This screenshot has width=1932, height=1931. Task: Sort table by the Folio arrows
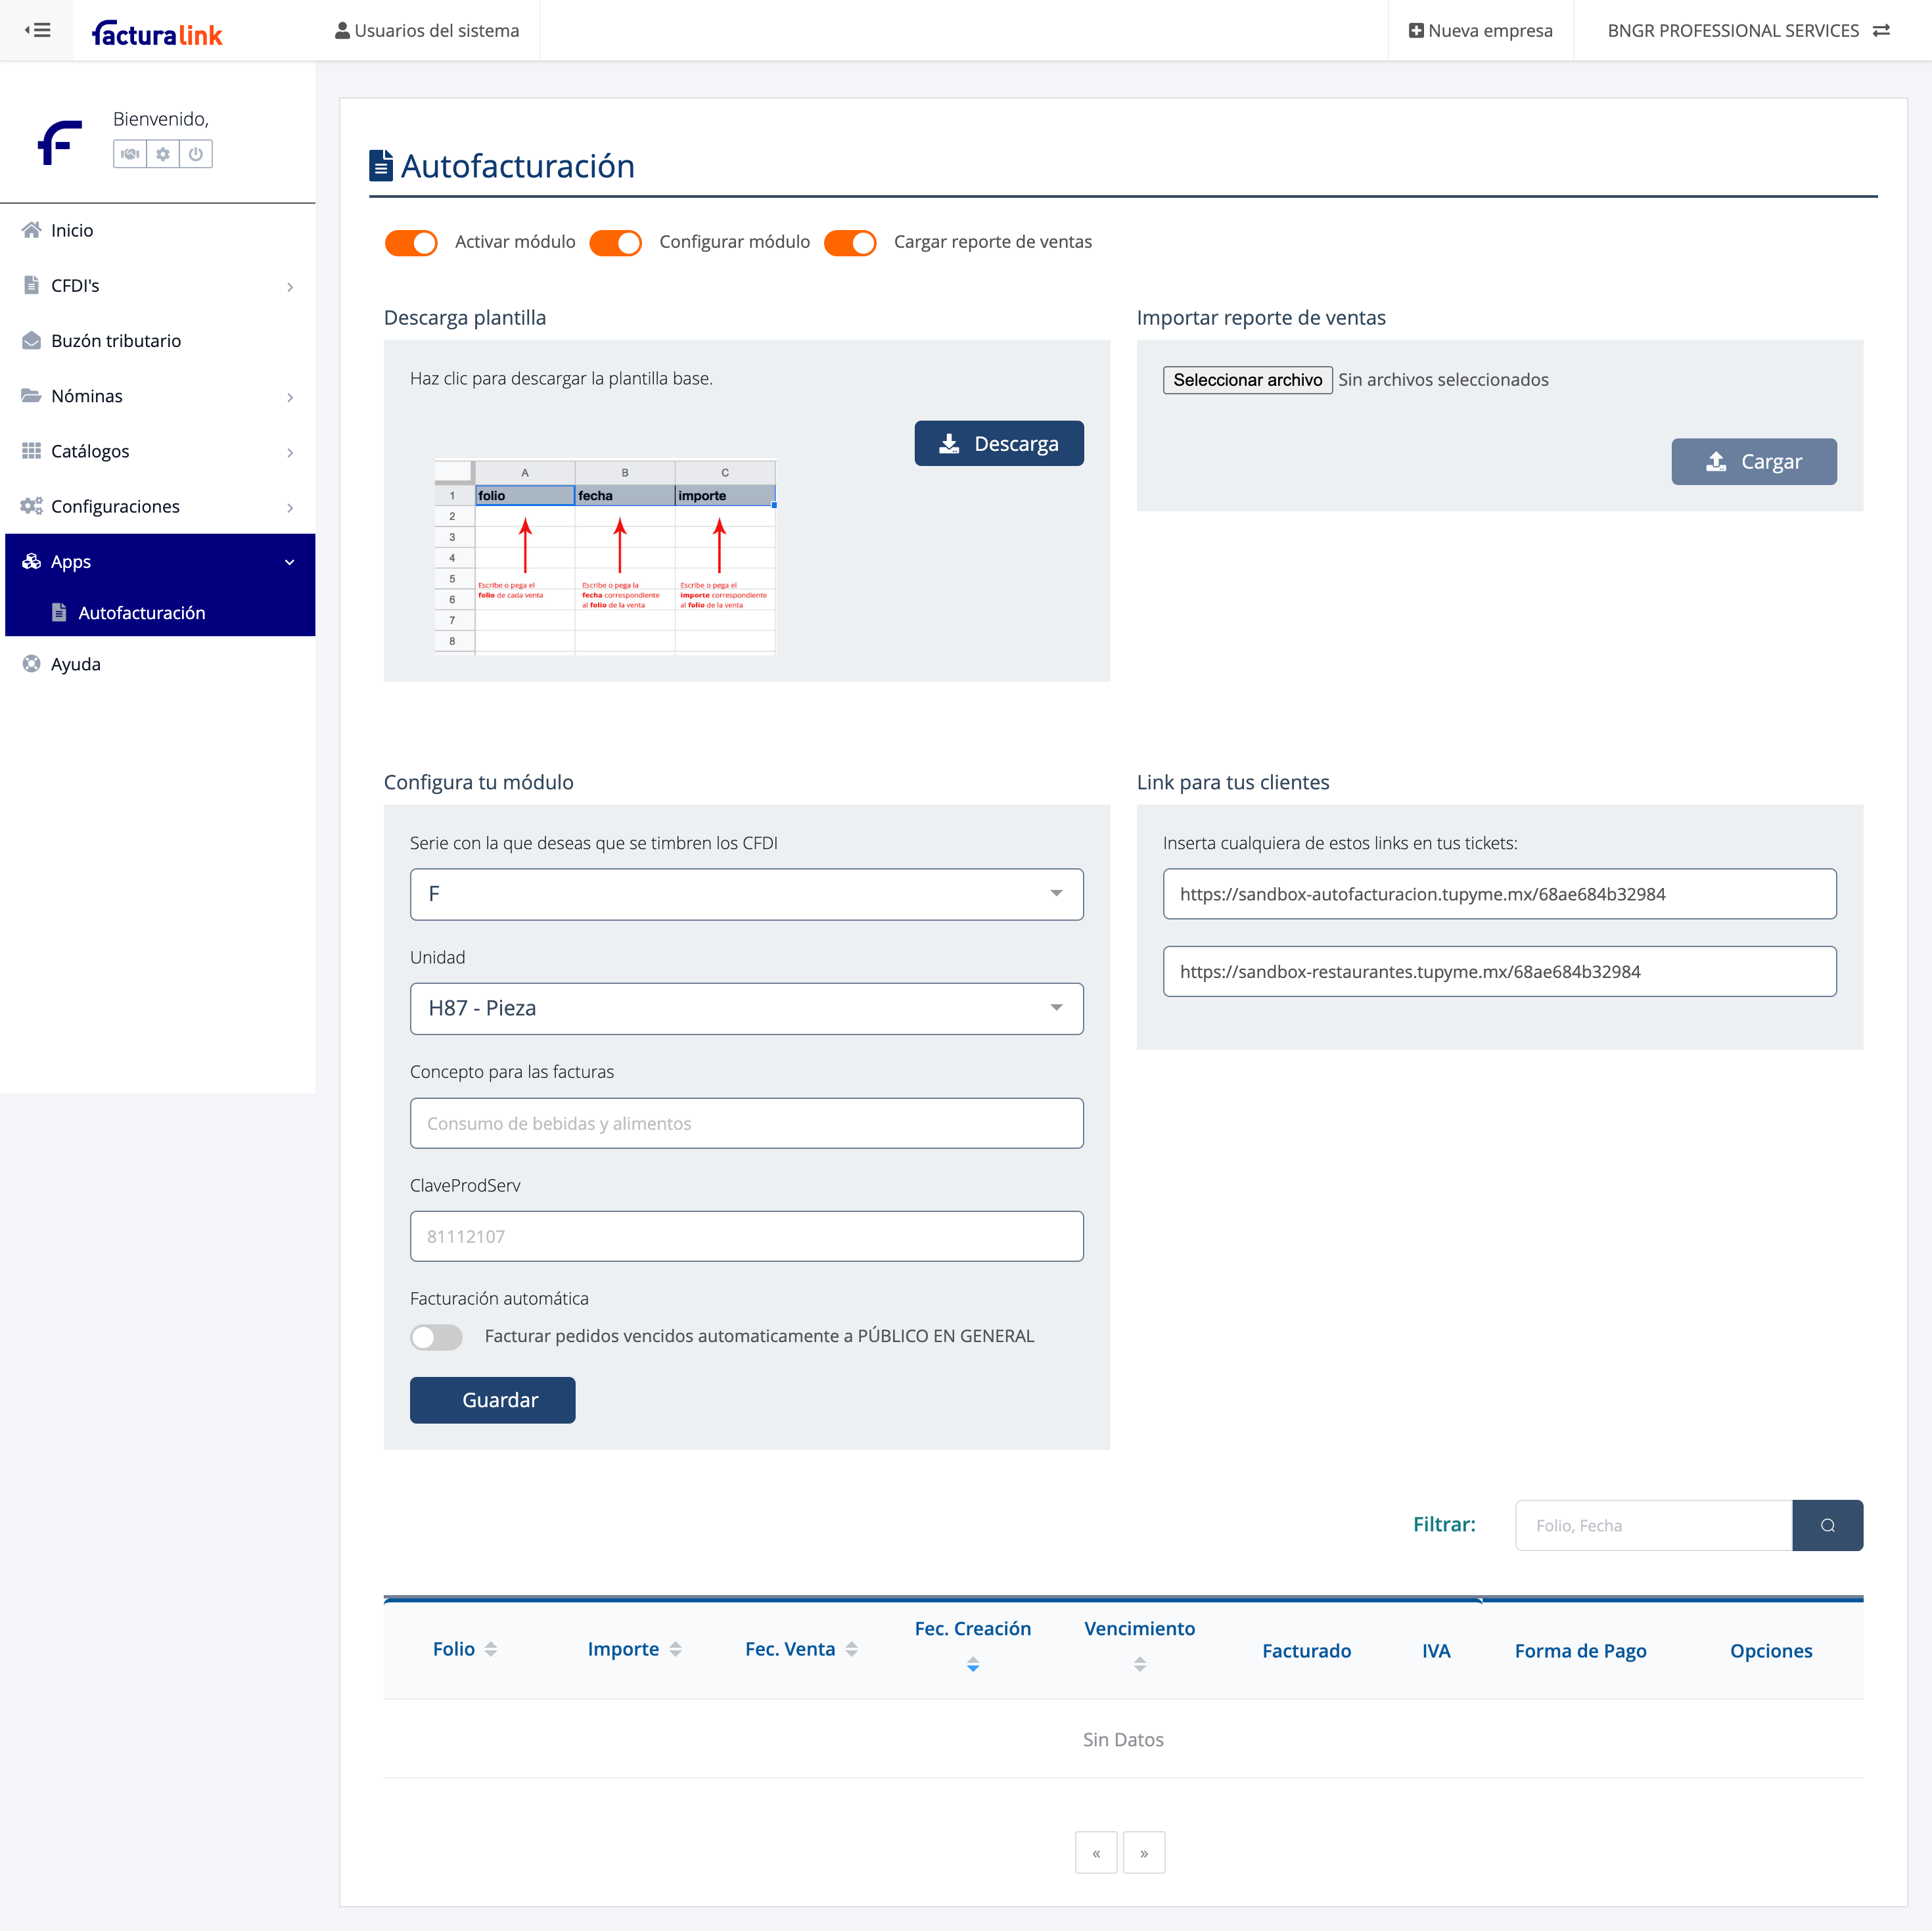[490, 1649]
